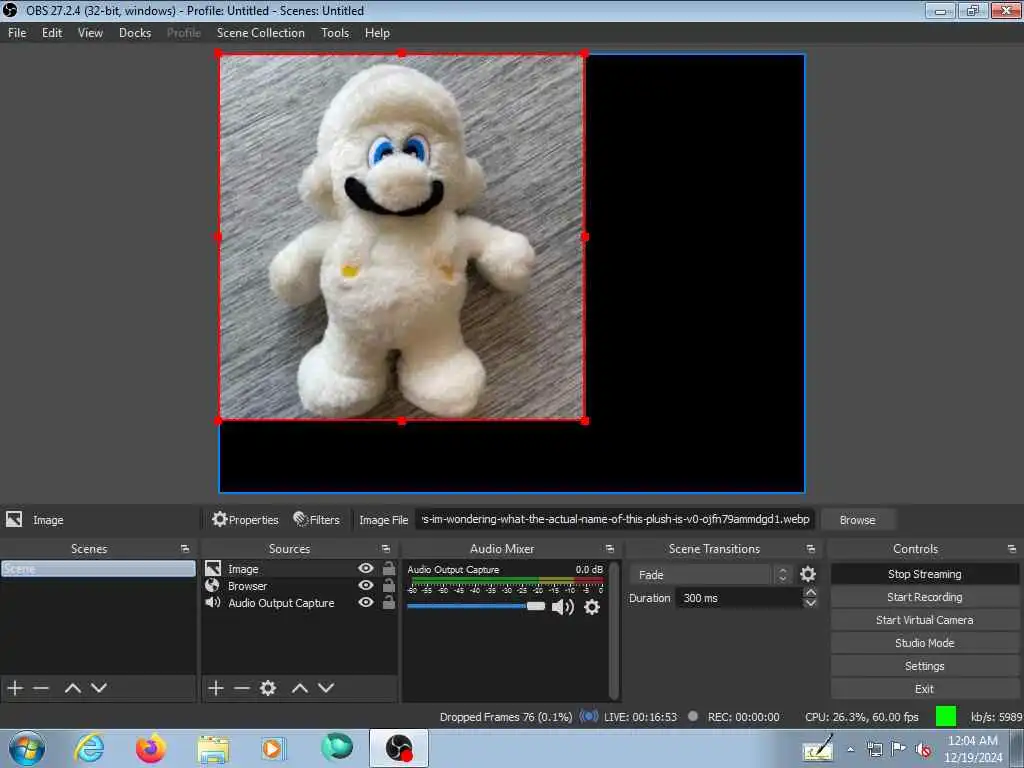Select the Scene entry in Scenes list

pos(98,569)
